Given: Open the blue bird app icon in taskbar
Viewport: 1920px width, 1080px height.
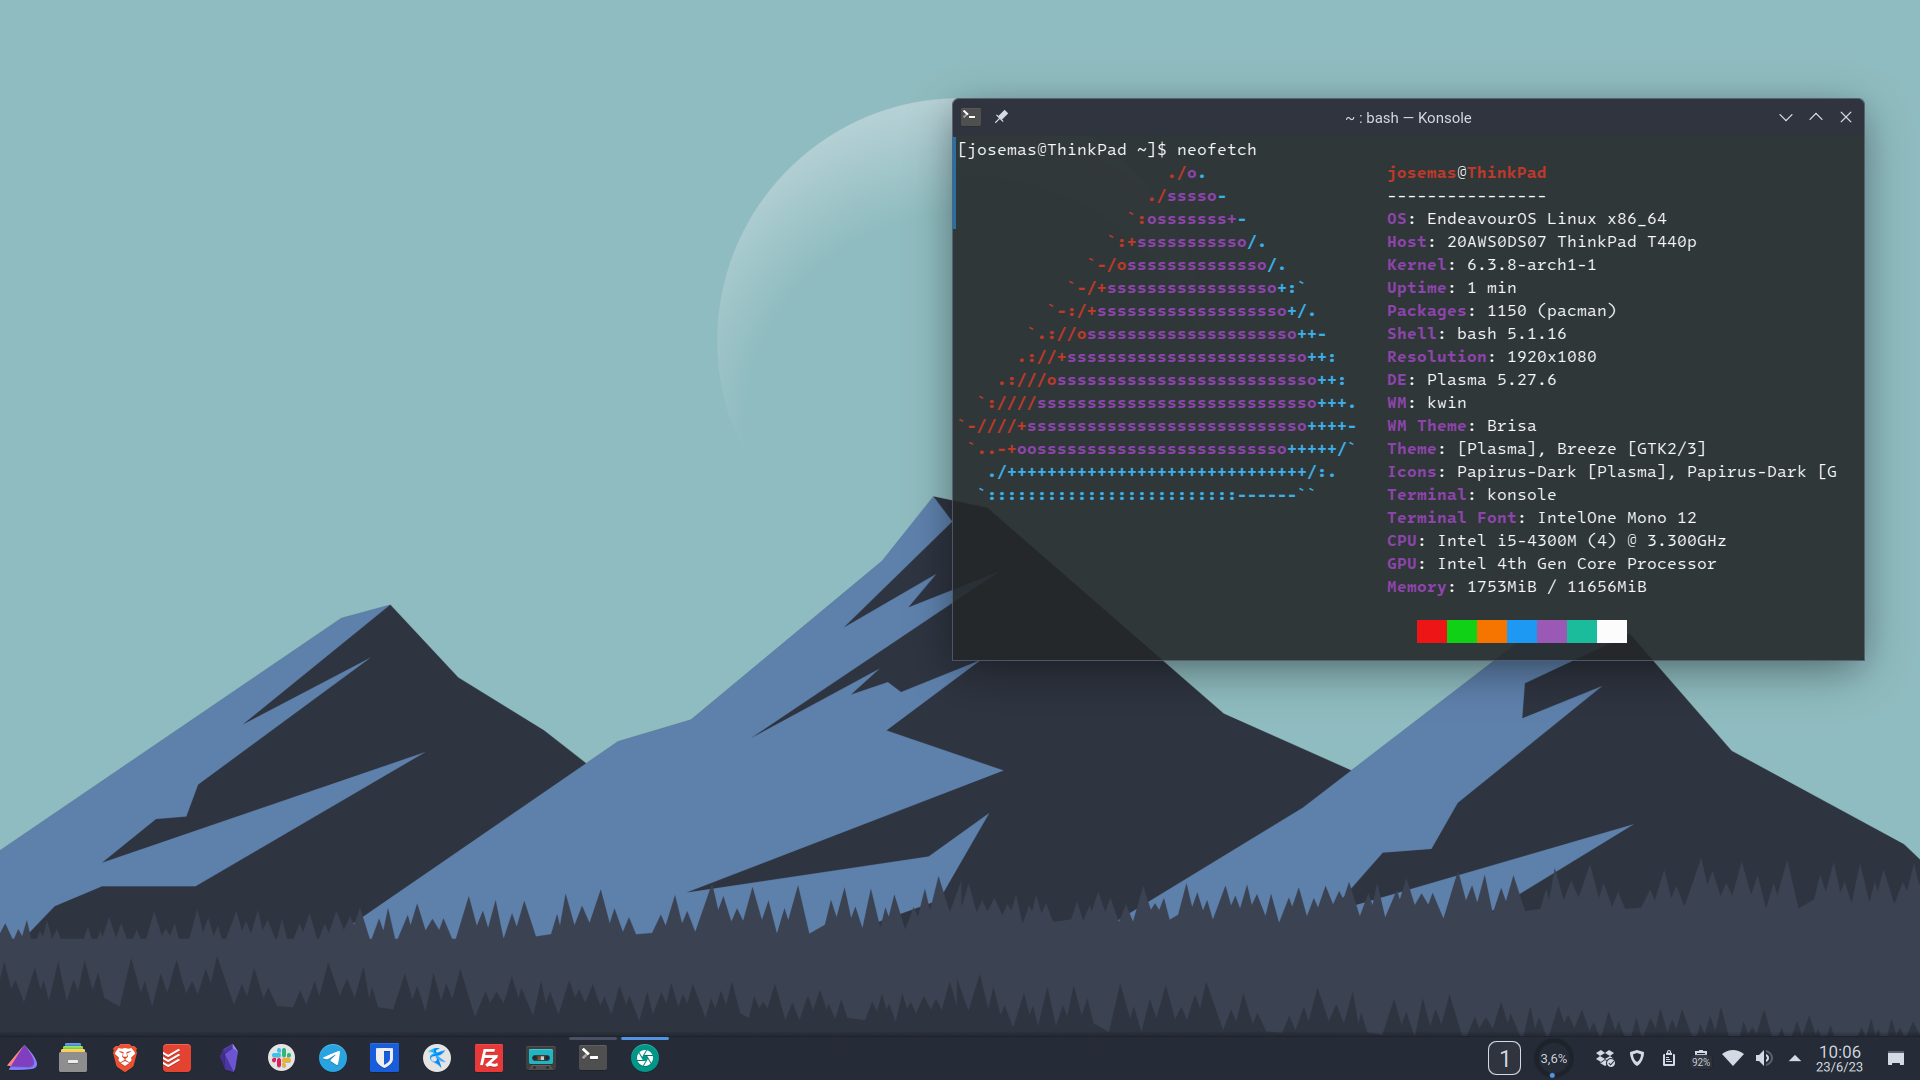Looking at the screenshot, I should point(437,1057).
